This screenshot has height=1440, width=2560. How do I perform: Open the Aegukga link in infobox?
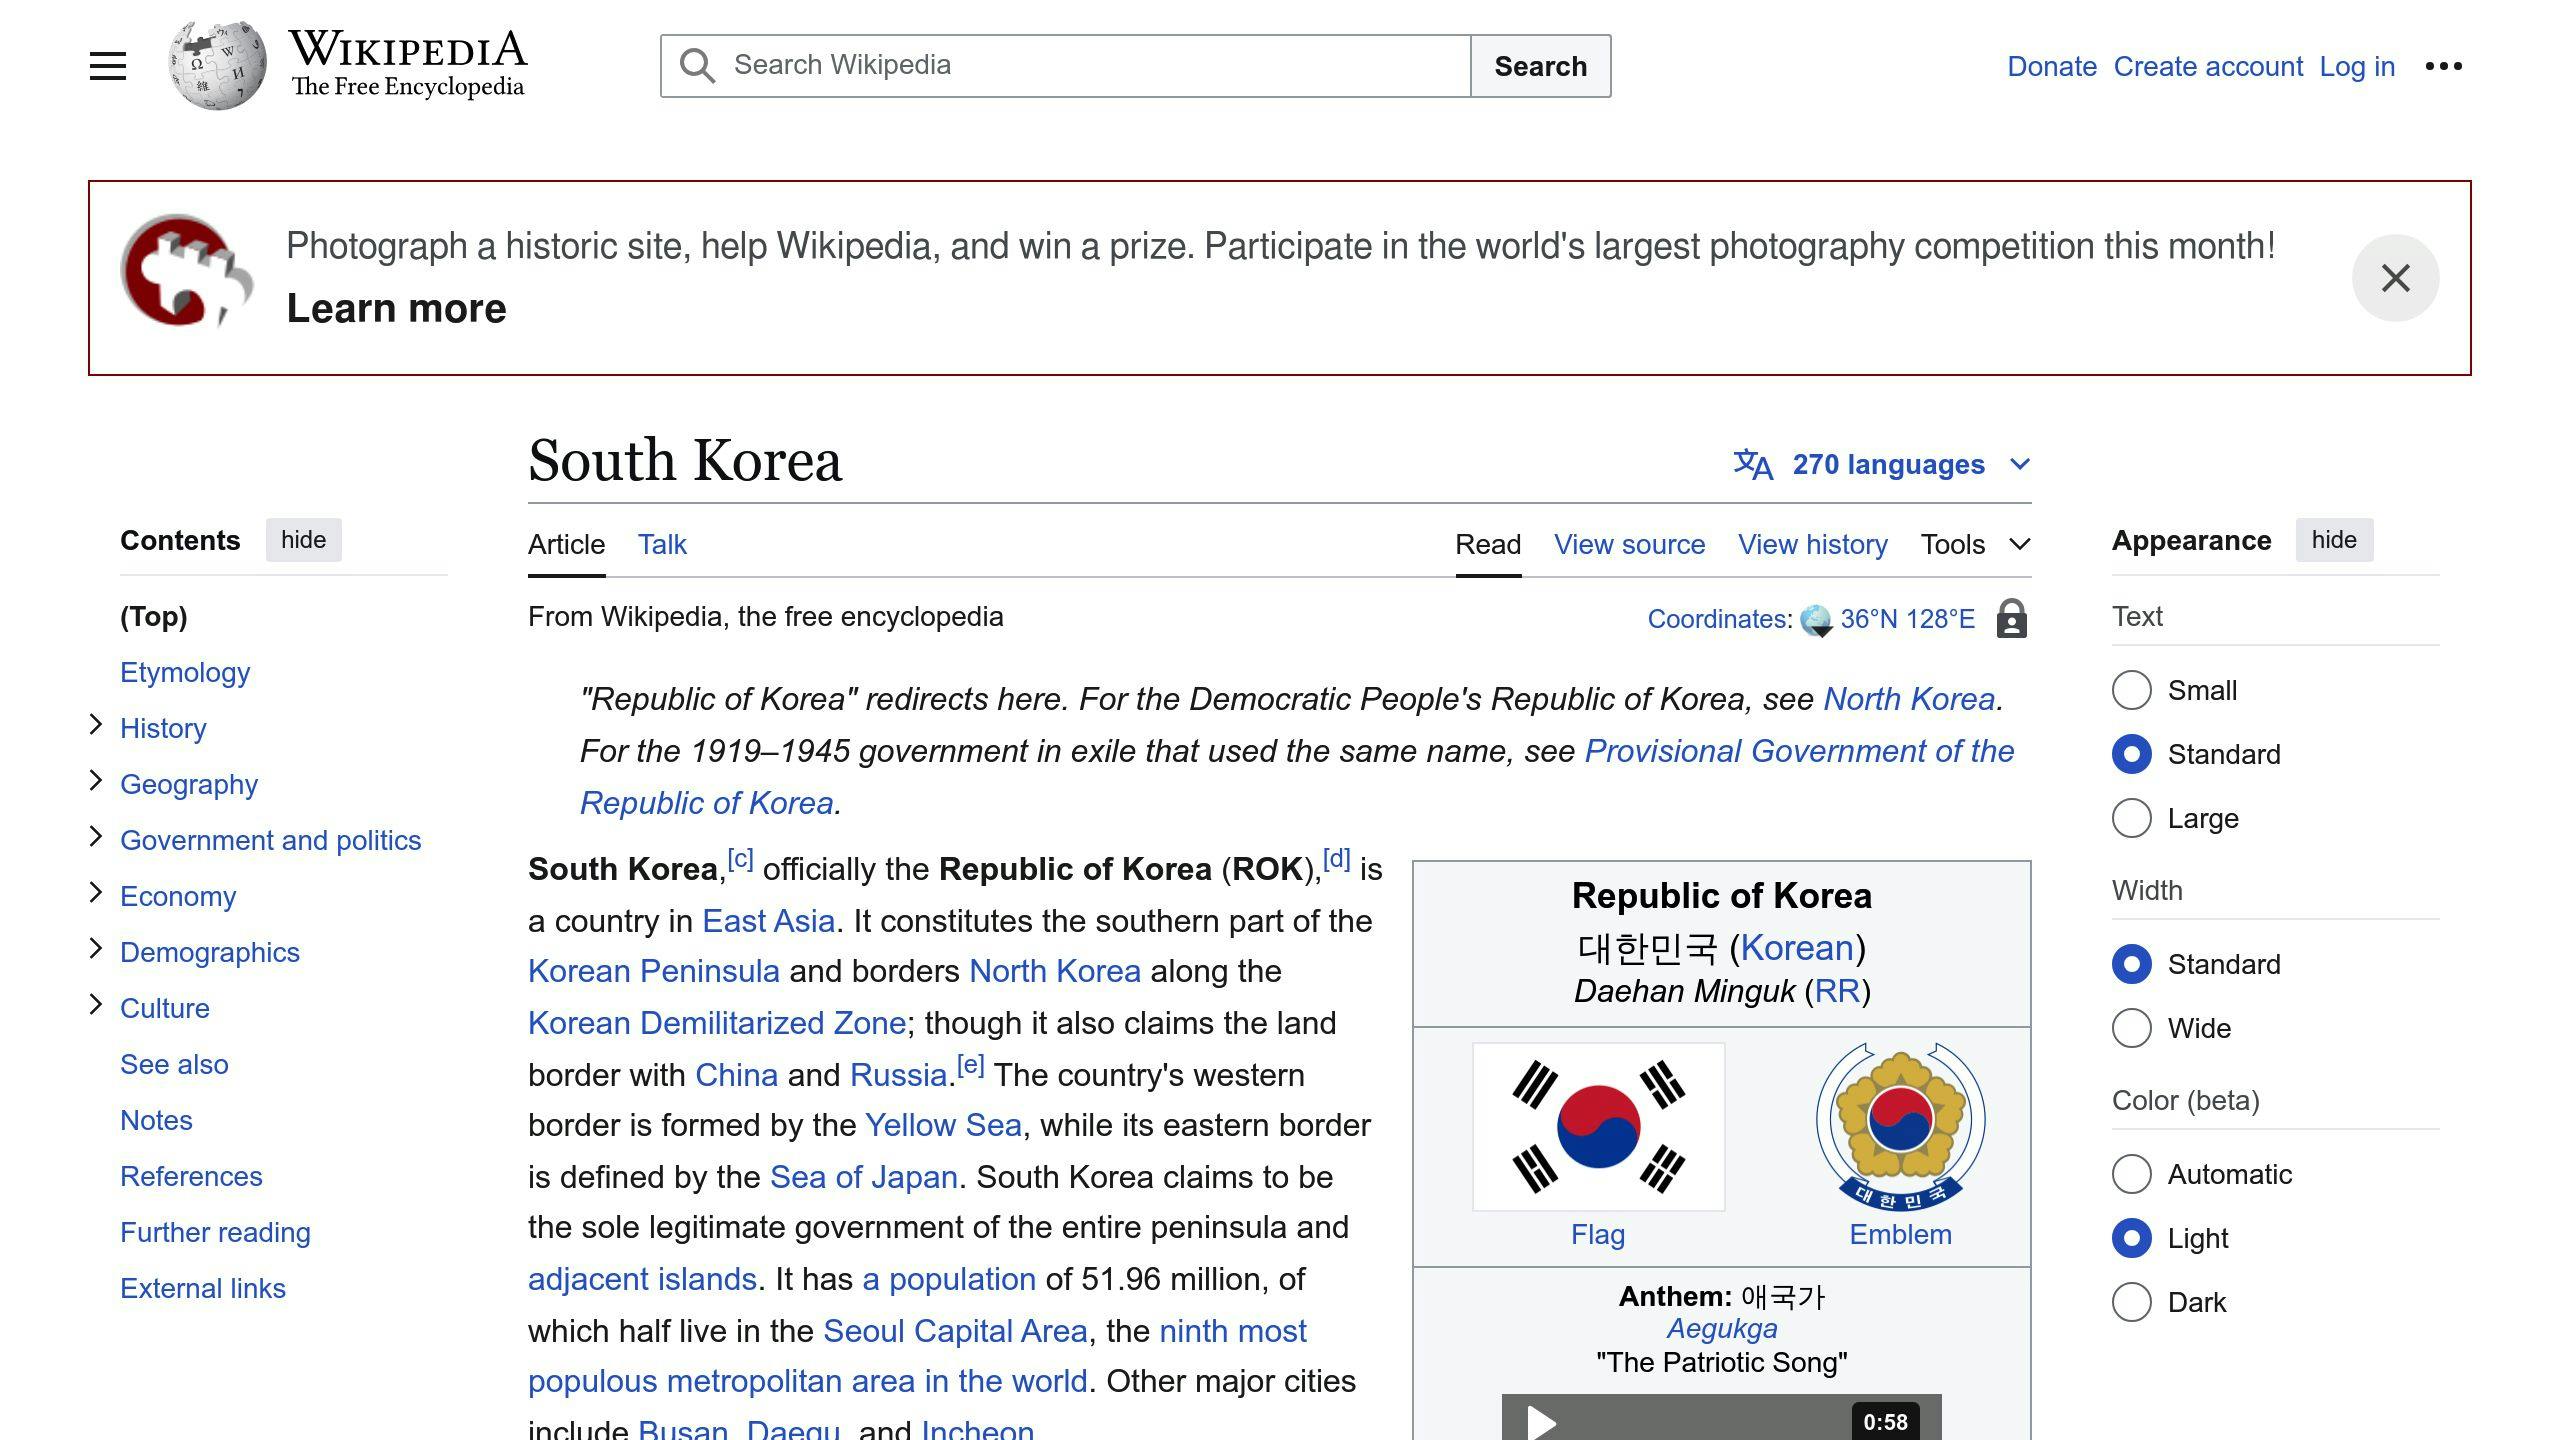[x=1722, y=1328]
